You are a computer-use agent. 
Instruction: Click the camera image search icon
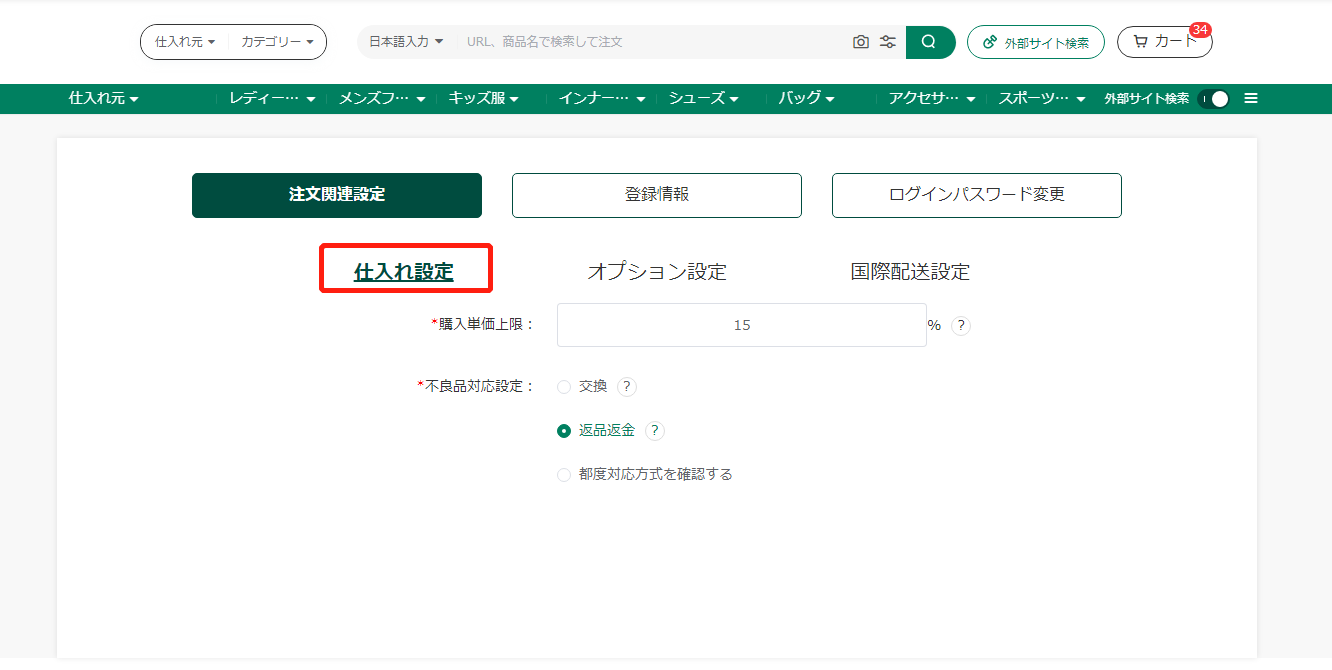click(x=860, y=42)
